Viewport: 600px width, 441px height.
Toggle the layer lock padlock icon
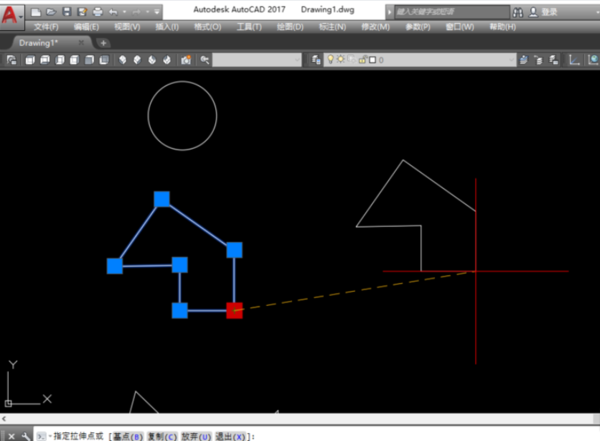[360, 60]
